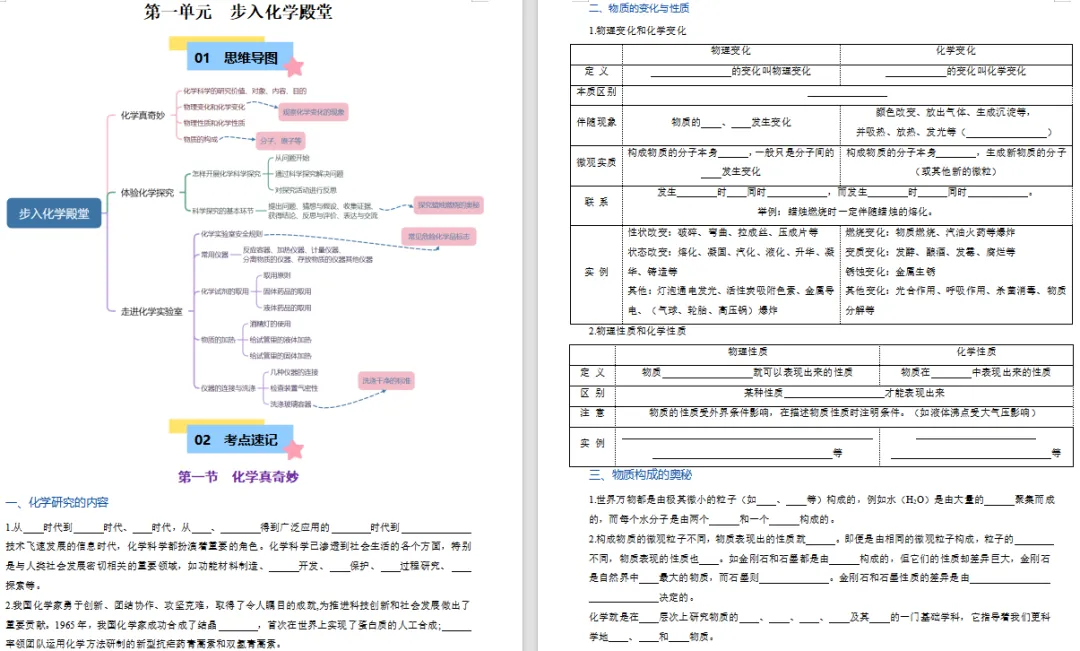Click the '取用原则' node

click(x=277, y=276)
